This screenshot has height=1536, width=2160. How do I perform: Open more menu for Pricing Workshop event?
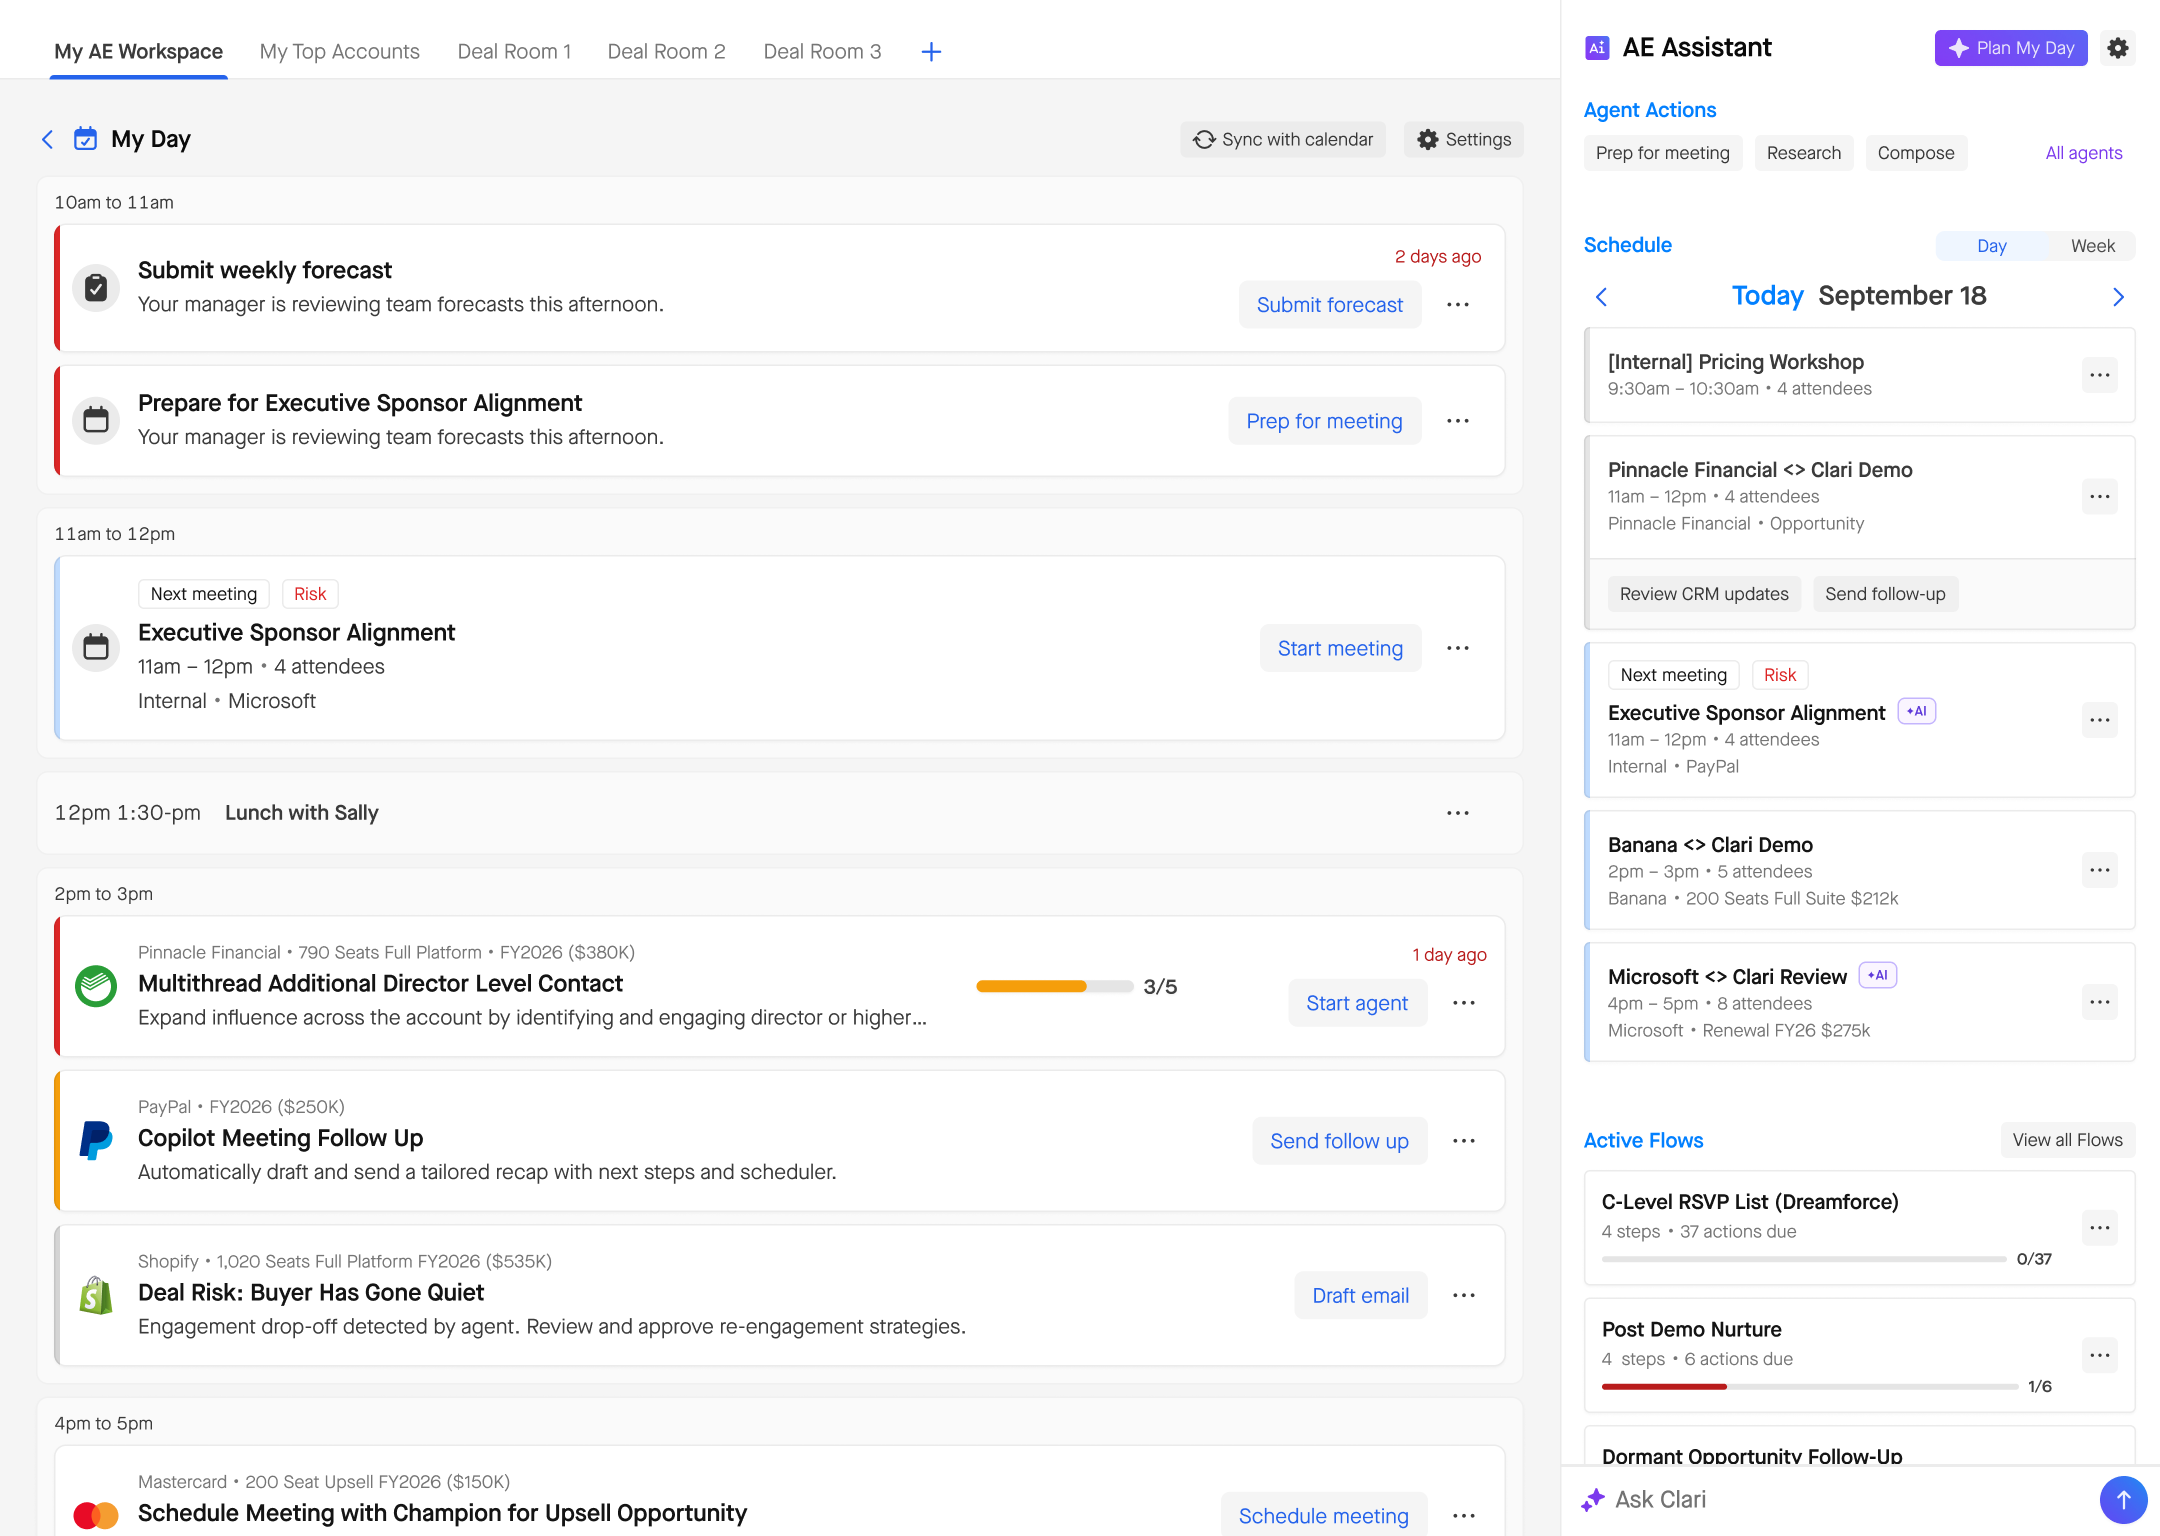[2099, 375]
